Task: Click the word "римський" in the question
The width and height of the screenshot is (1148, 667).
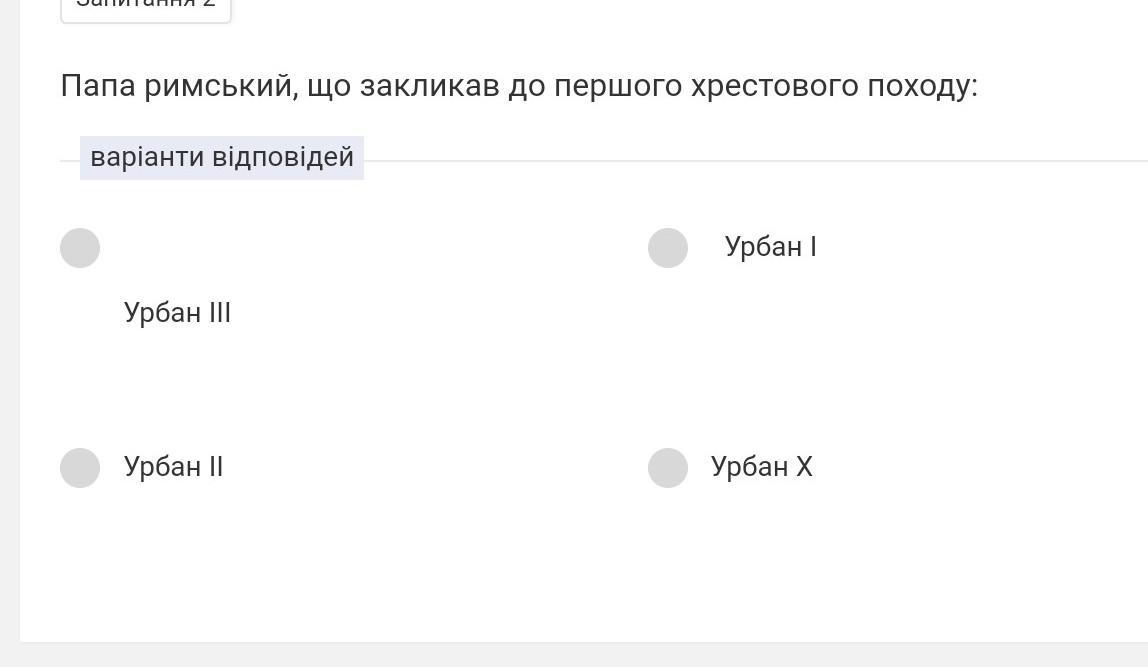Action: (221, 86)
